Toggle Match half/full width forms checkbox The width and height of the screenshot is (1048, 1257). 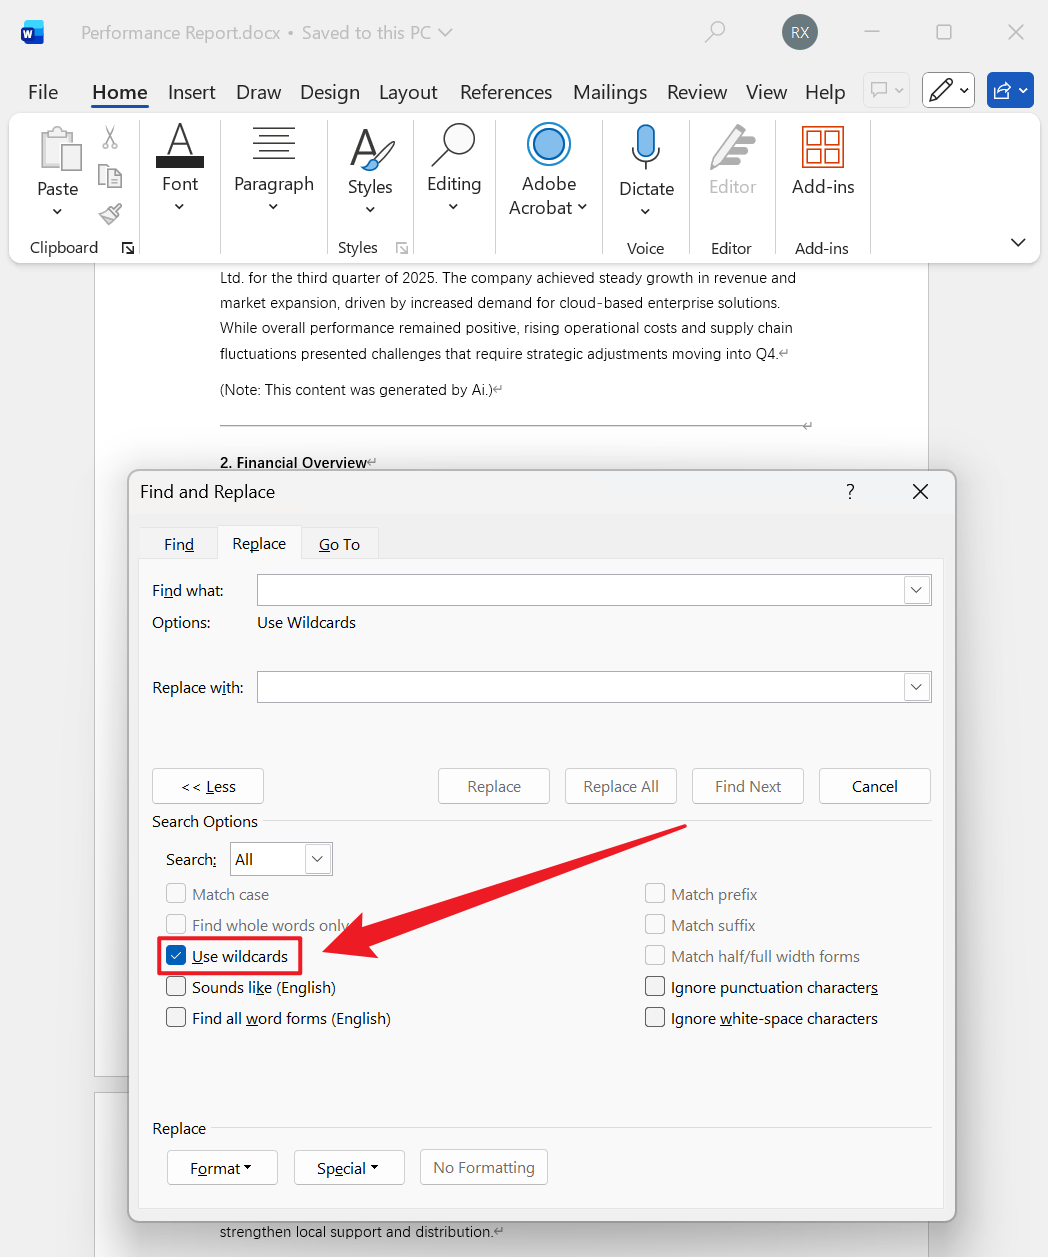tap(655, 955)
